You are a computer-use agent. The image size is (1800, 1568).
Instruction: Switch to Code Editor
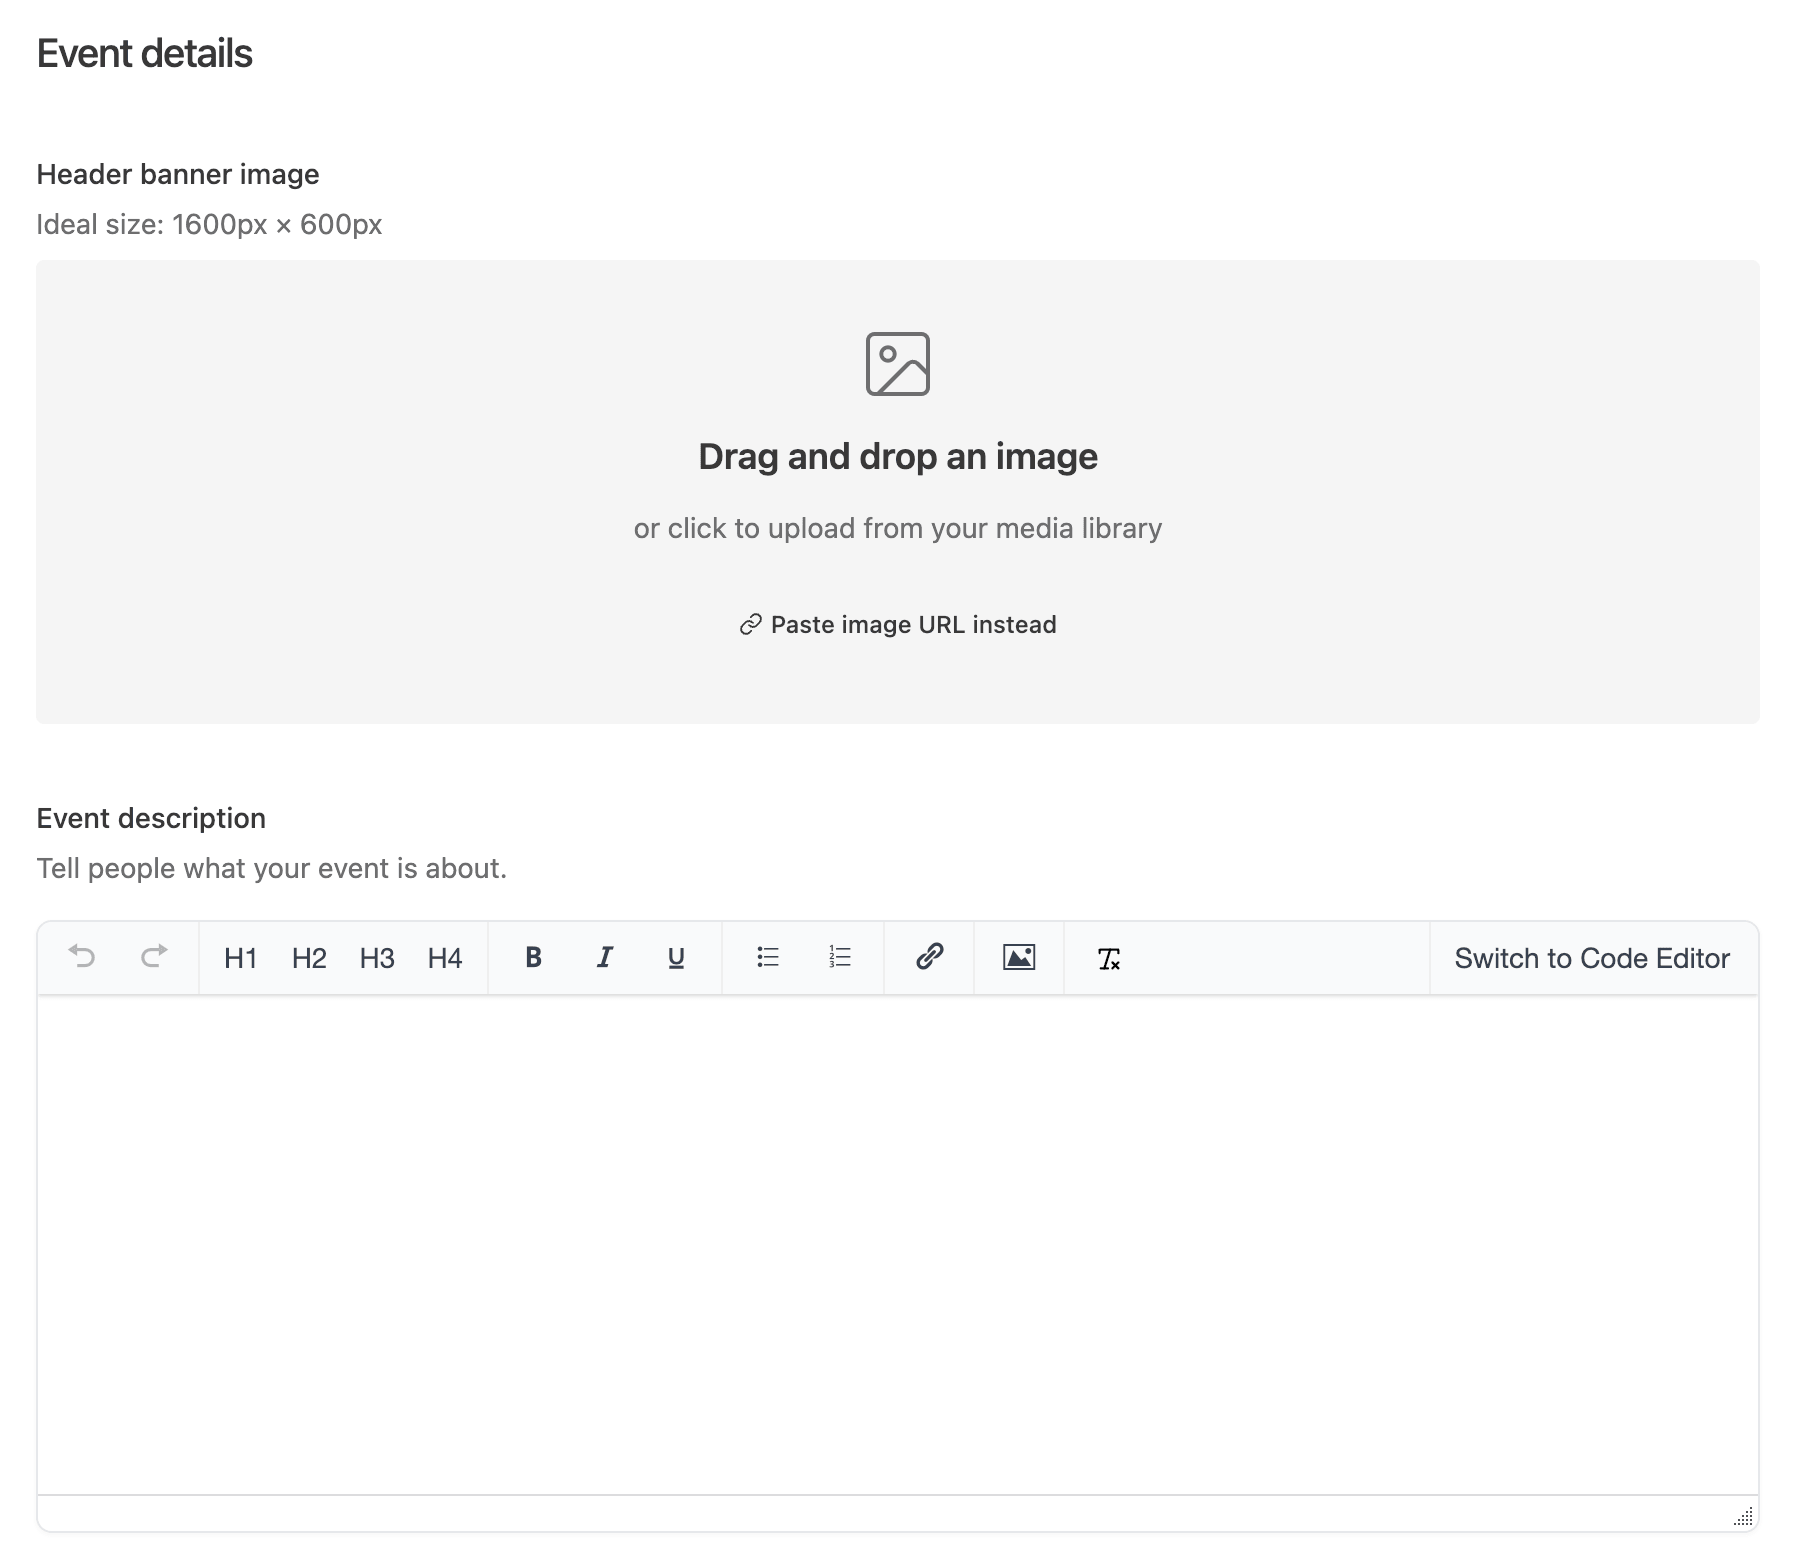point(1592,958)
